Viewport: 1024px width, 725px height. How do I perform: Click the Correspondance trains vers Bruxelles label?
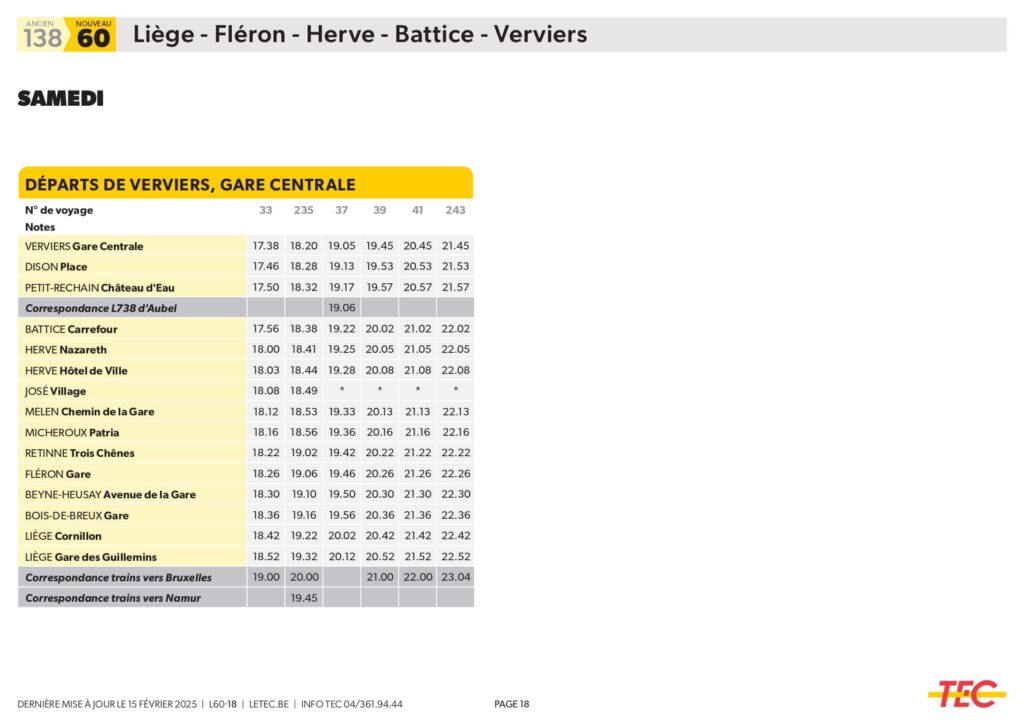(118, 577)
